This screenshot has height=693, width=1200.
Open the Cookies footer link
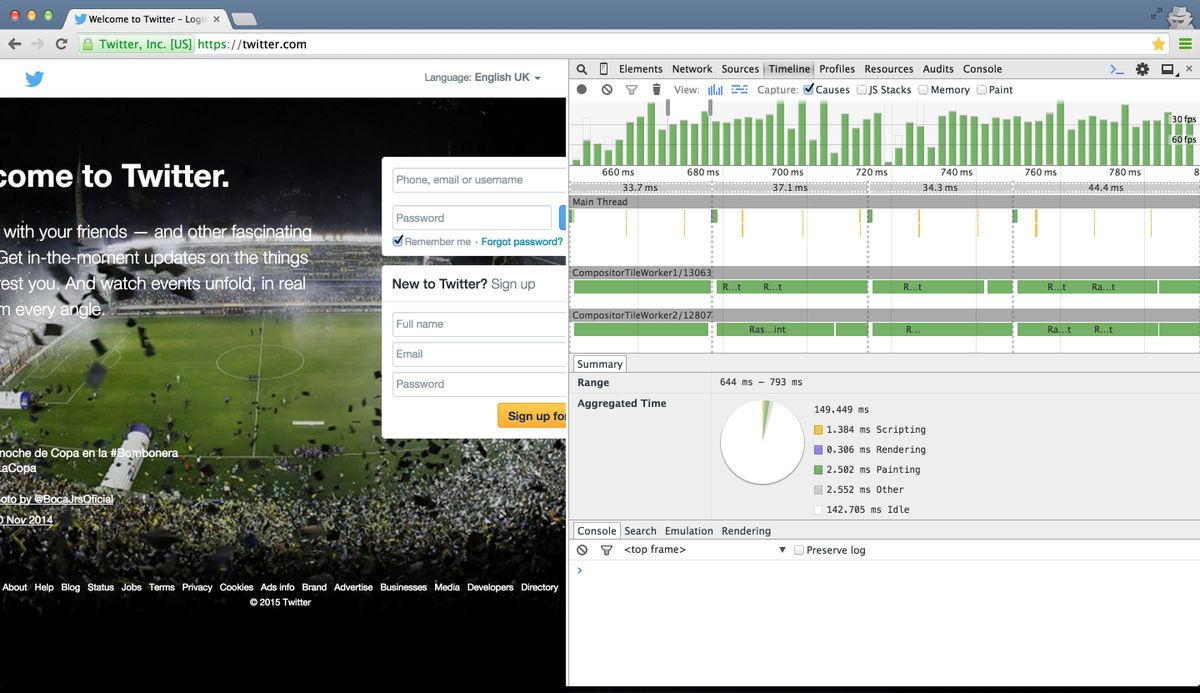[236, 587]
